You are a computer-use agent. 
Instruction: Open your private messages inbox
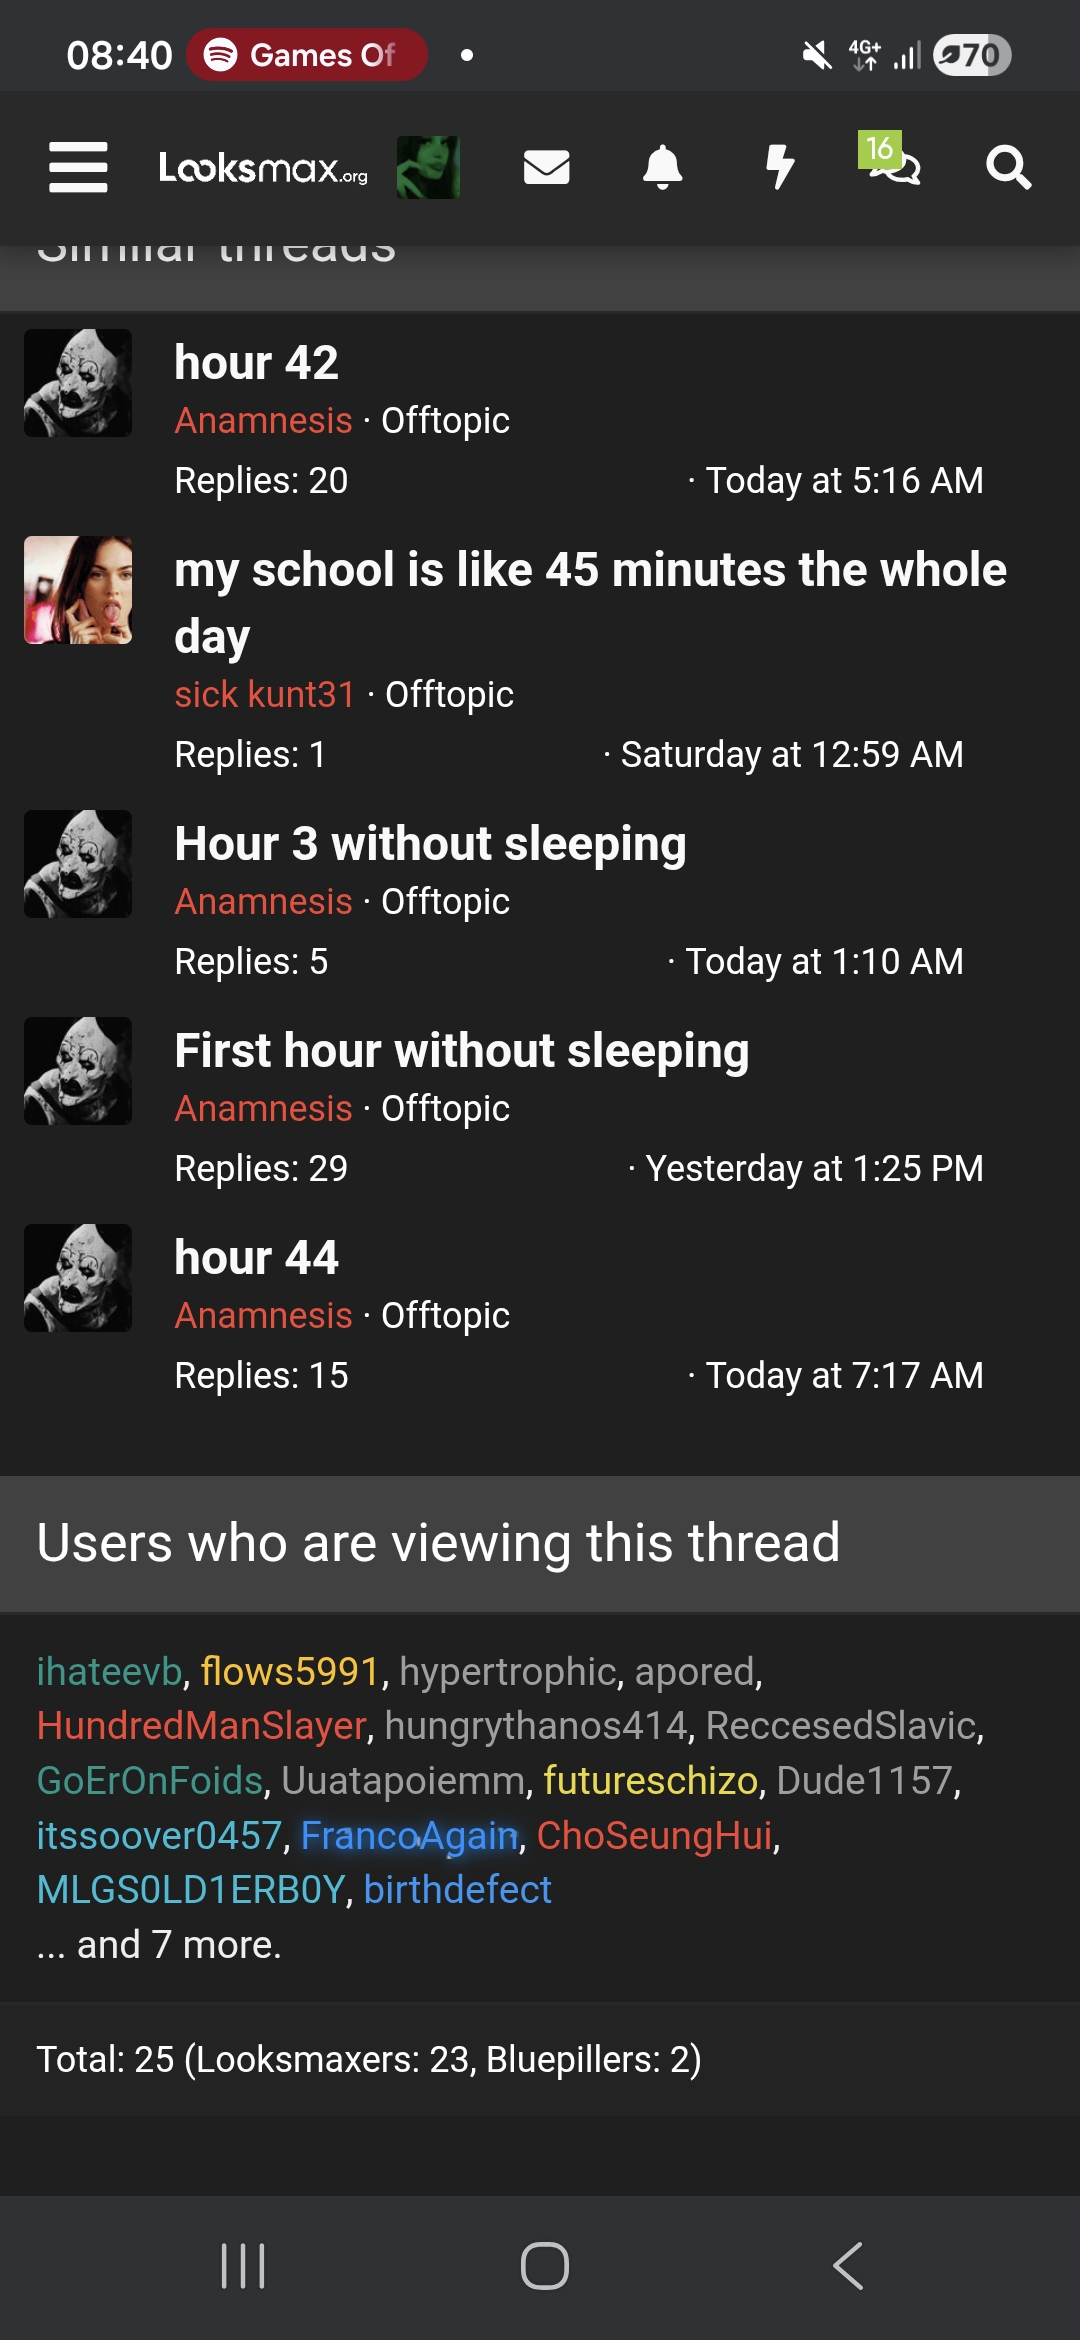(547, 168)
